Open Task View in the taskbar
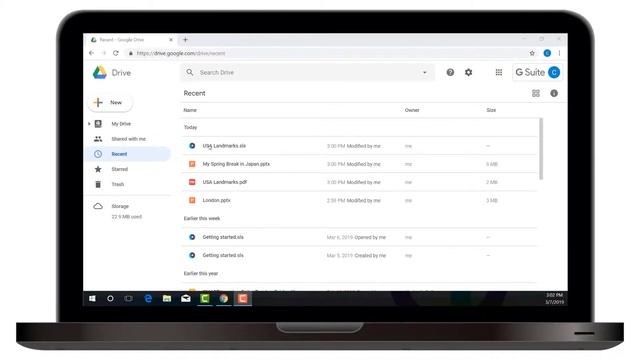 point(129,299)
